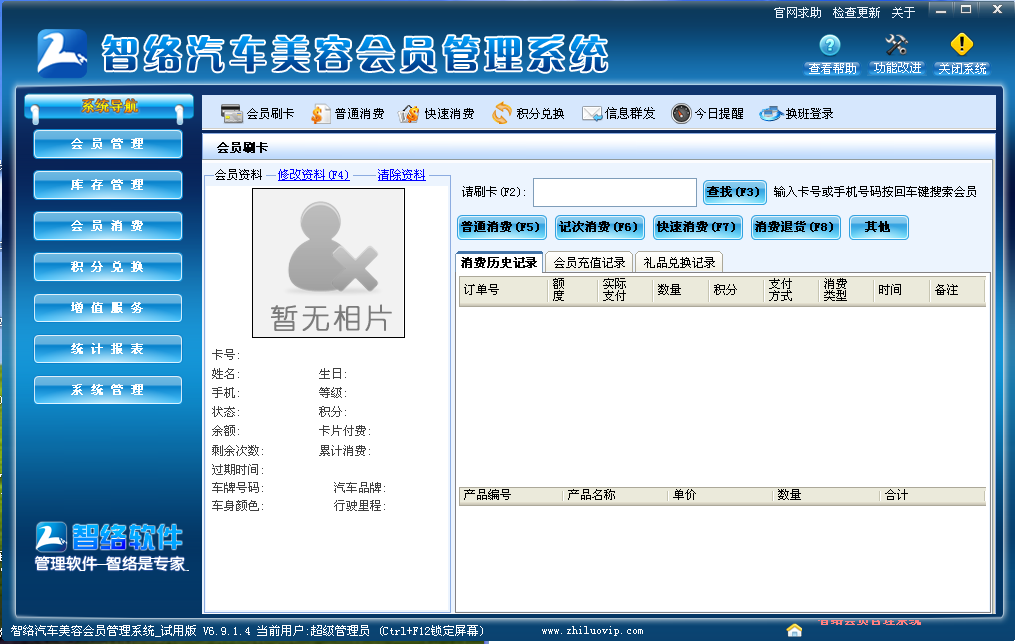Click the 检查更新 menu item

[x=856, y=12]
